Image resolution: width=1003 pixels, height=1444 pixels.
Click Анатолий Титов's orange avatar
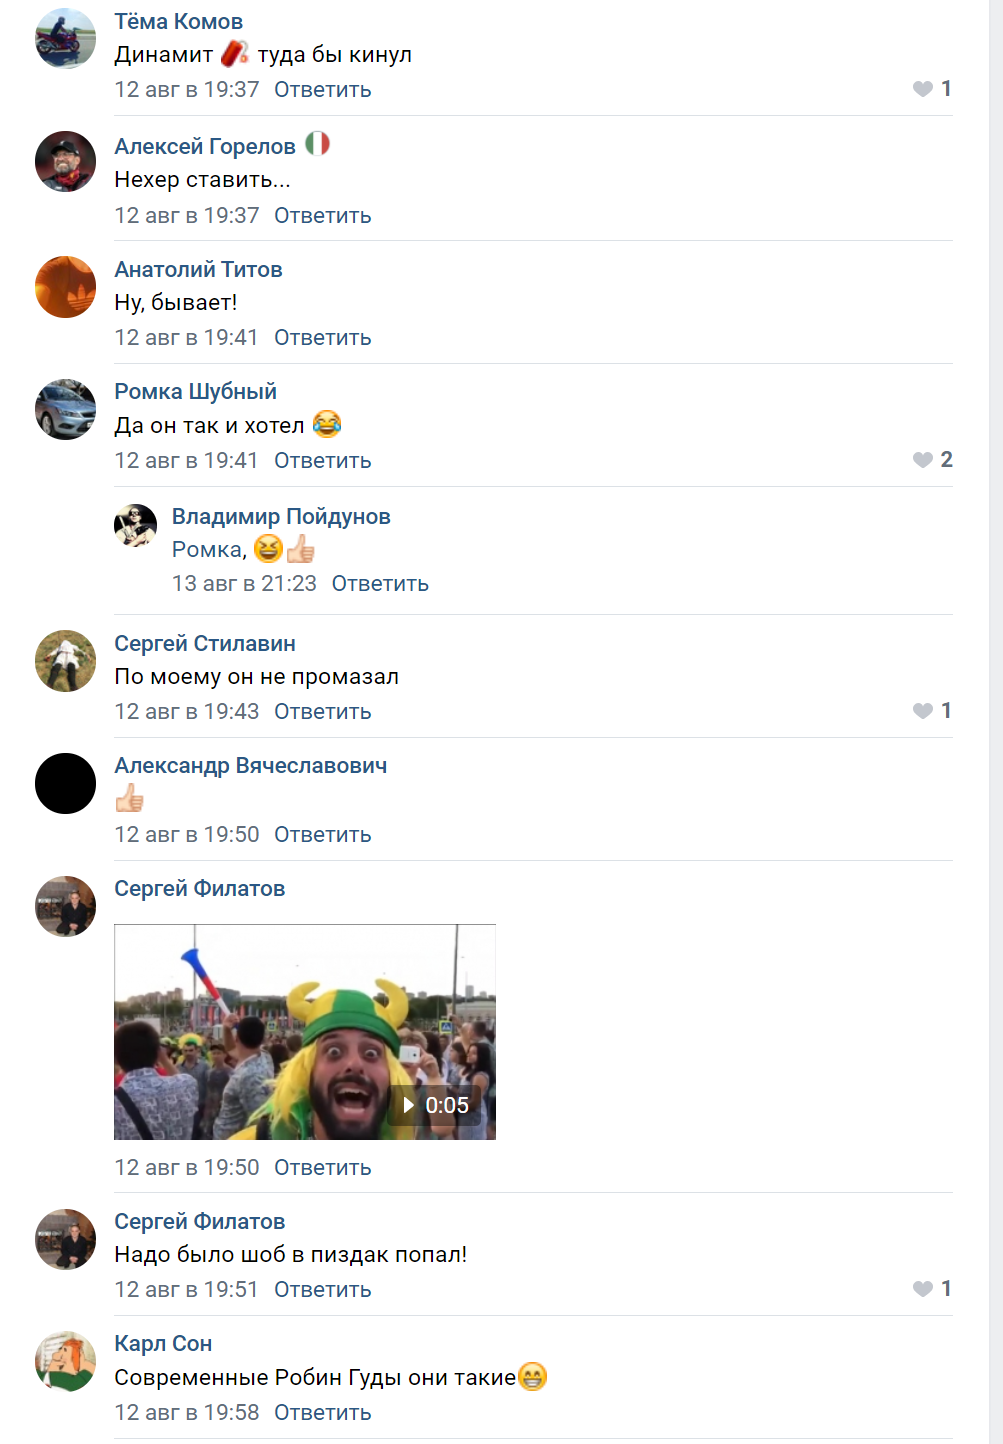[x=65, y=287]
